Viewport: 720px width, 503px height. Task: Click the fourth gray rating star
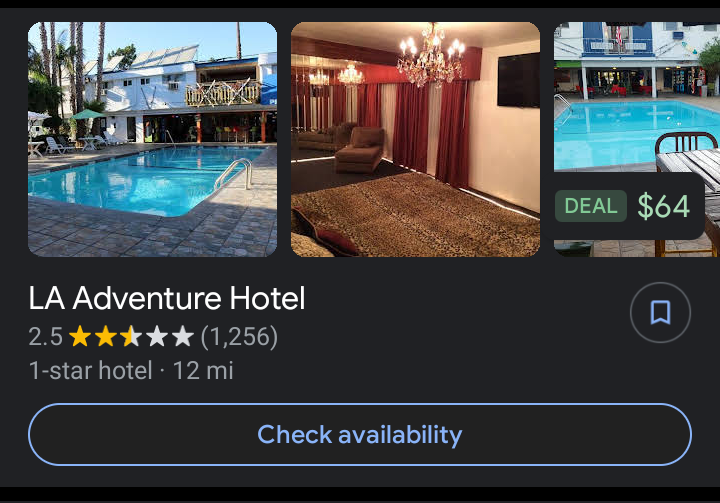(157, 336)
